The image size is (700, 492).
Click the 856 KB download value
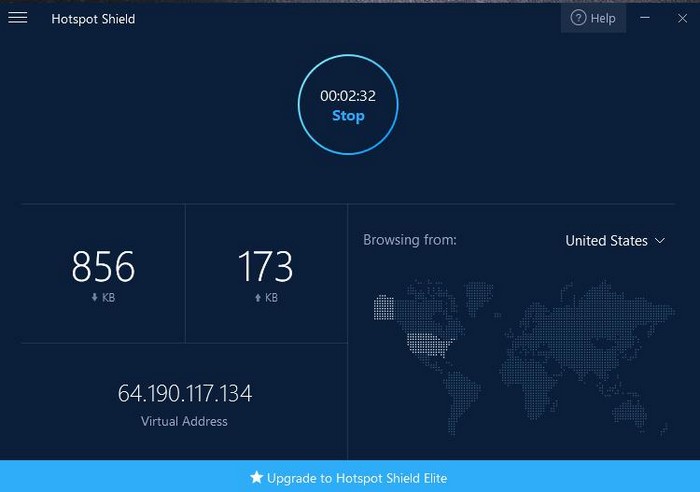pos(103,267)
